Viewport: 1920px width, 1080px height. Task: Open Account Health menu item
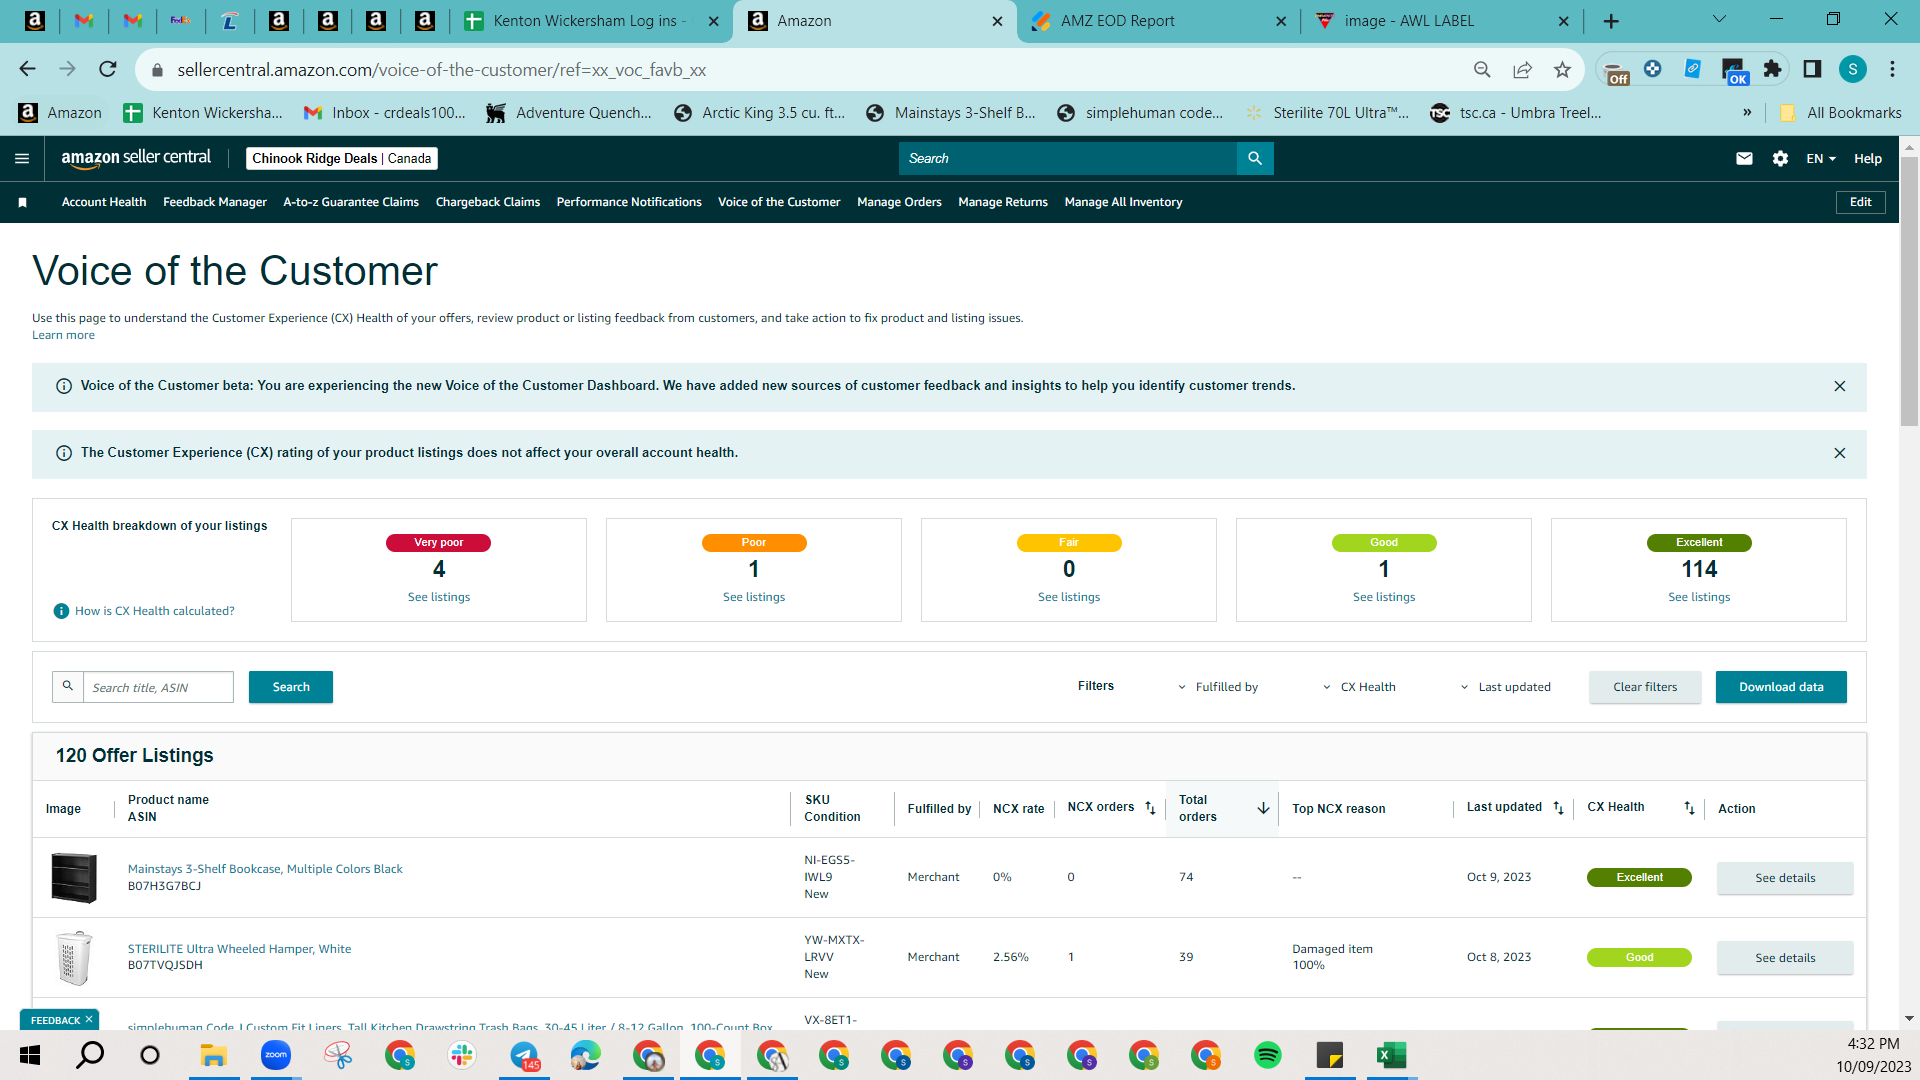pos(104,202)
